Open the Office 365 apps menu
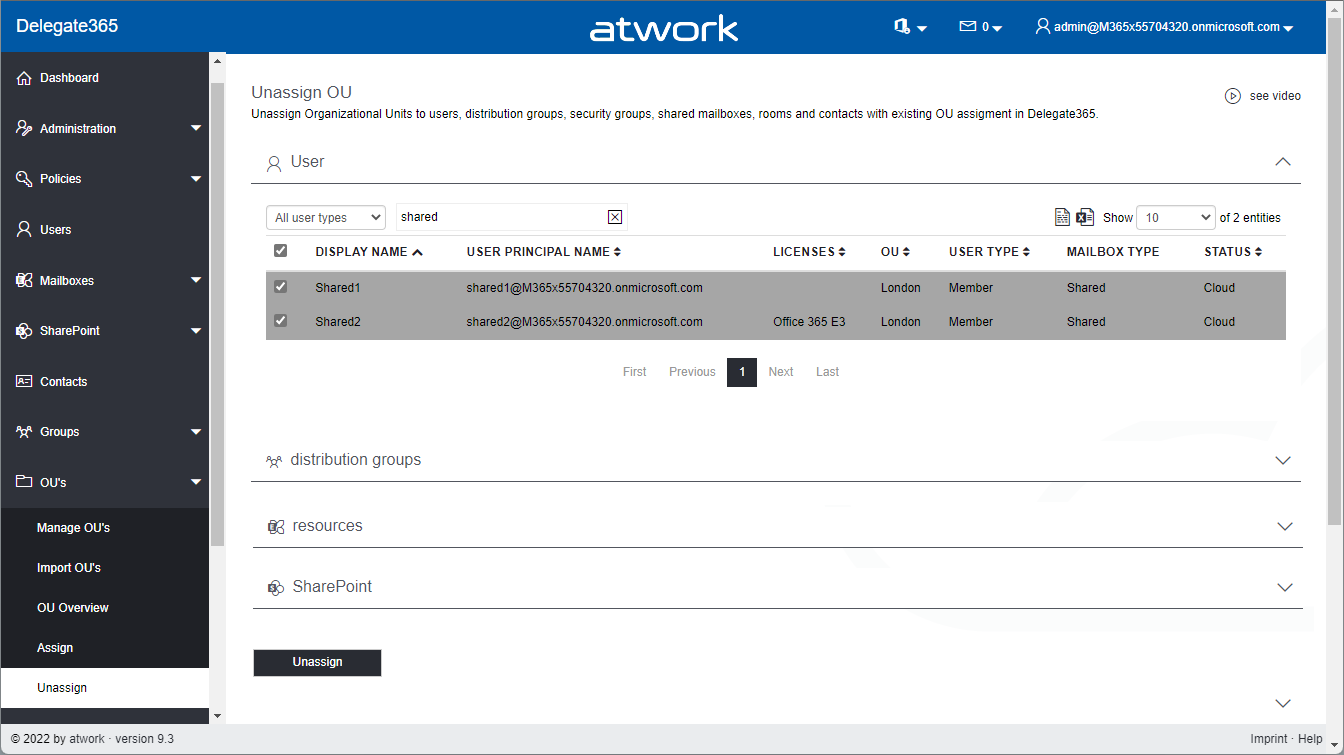 point(909,27)
